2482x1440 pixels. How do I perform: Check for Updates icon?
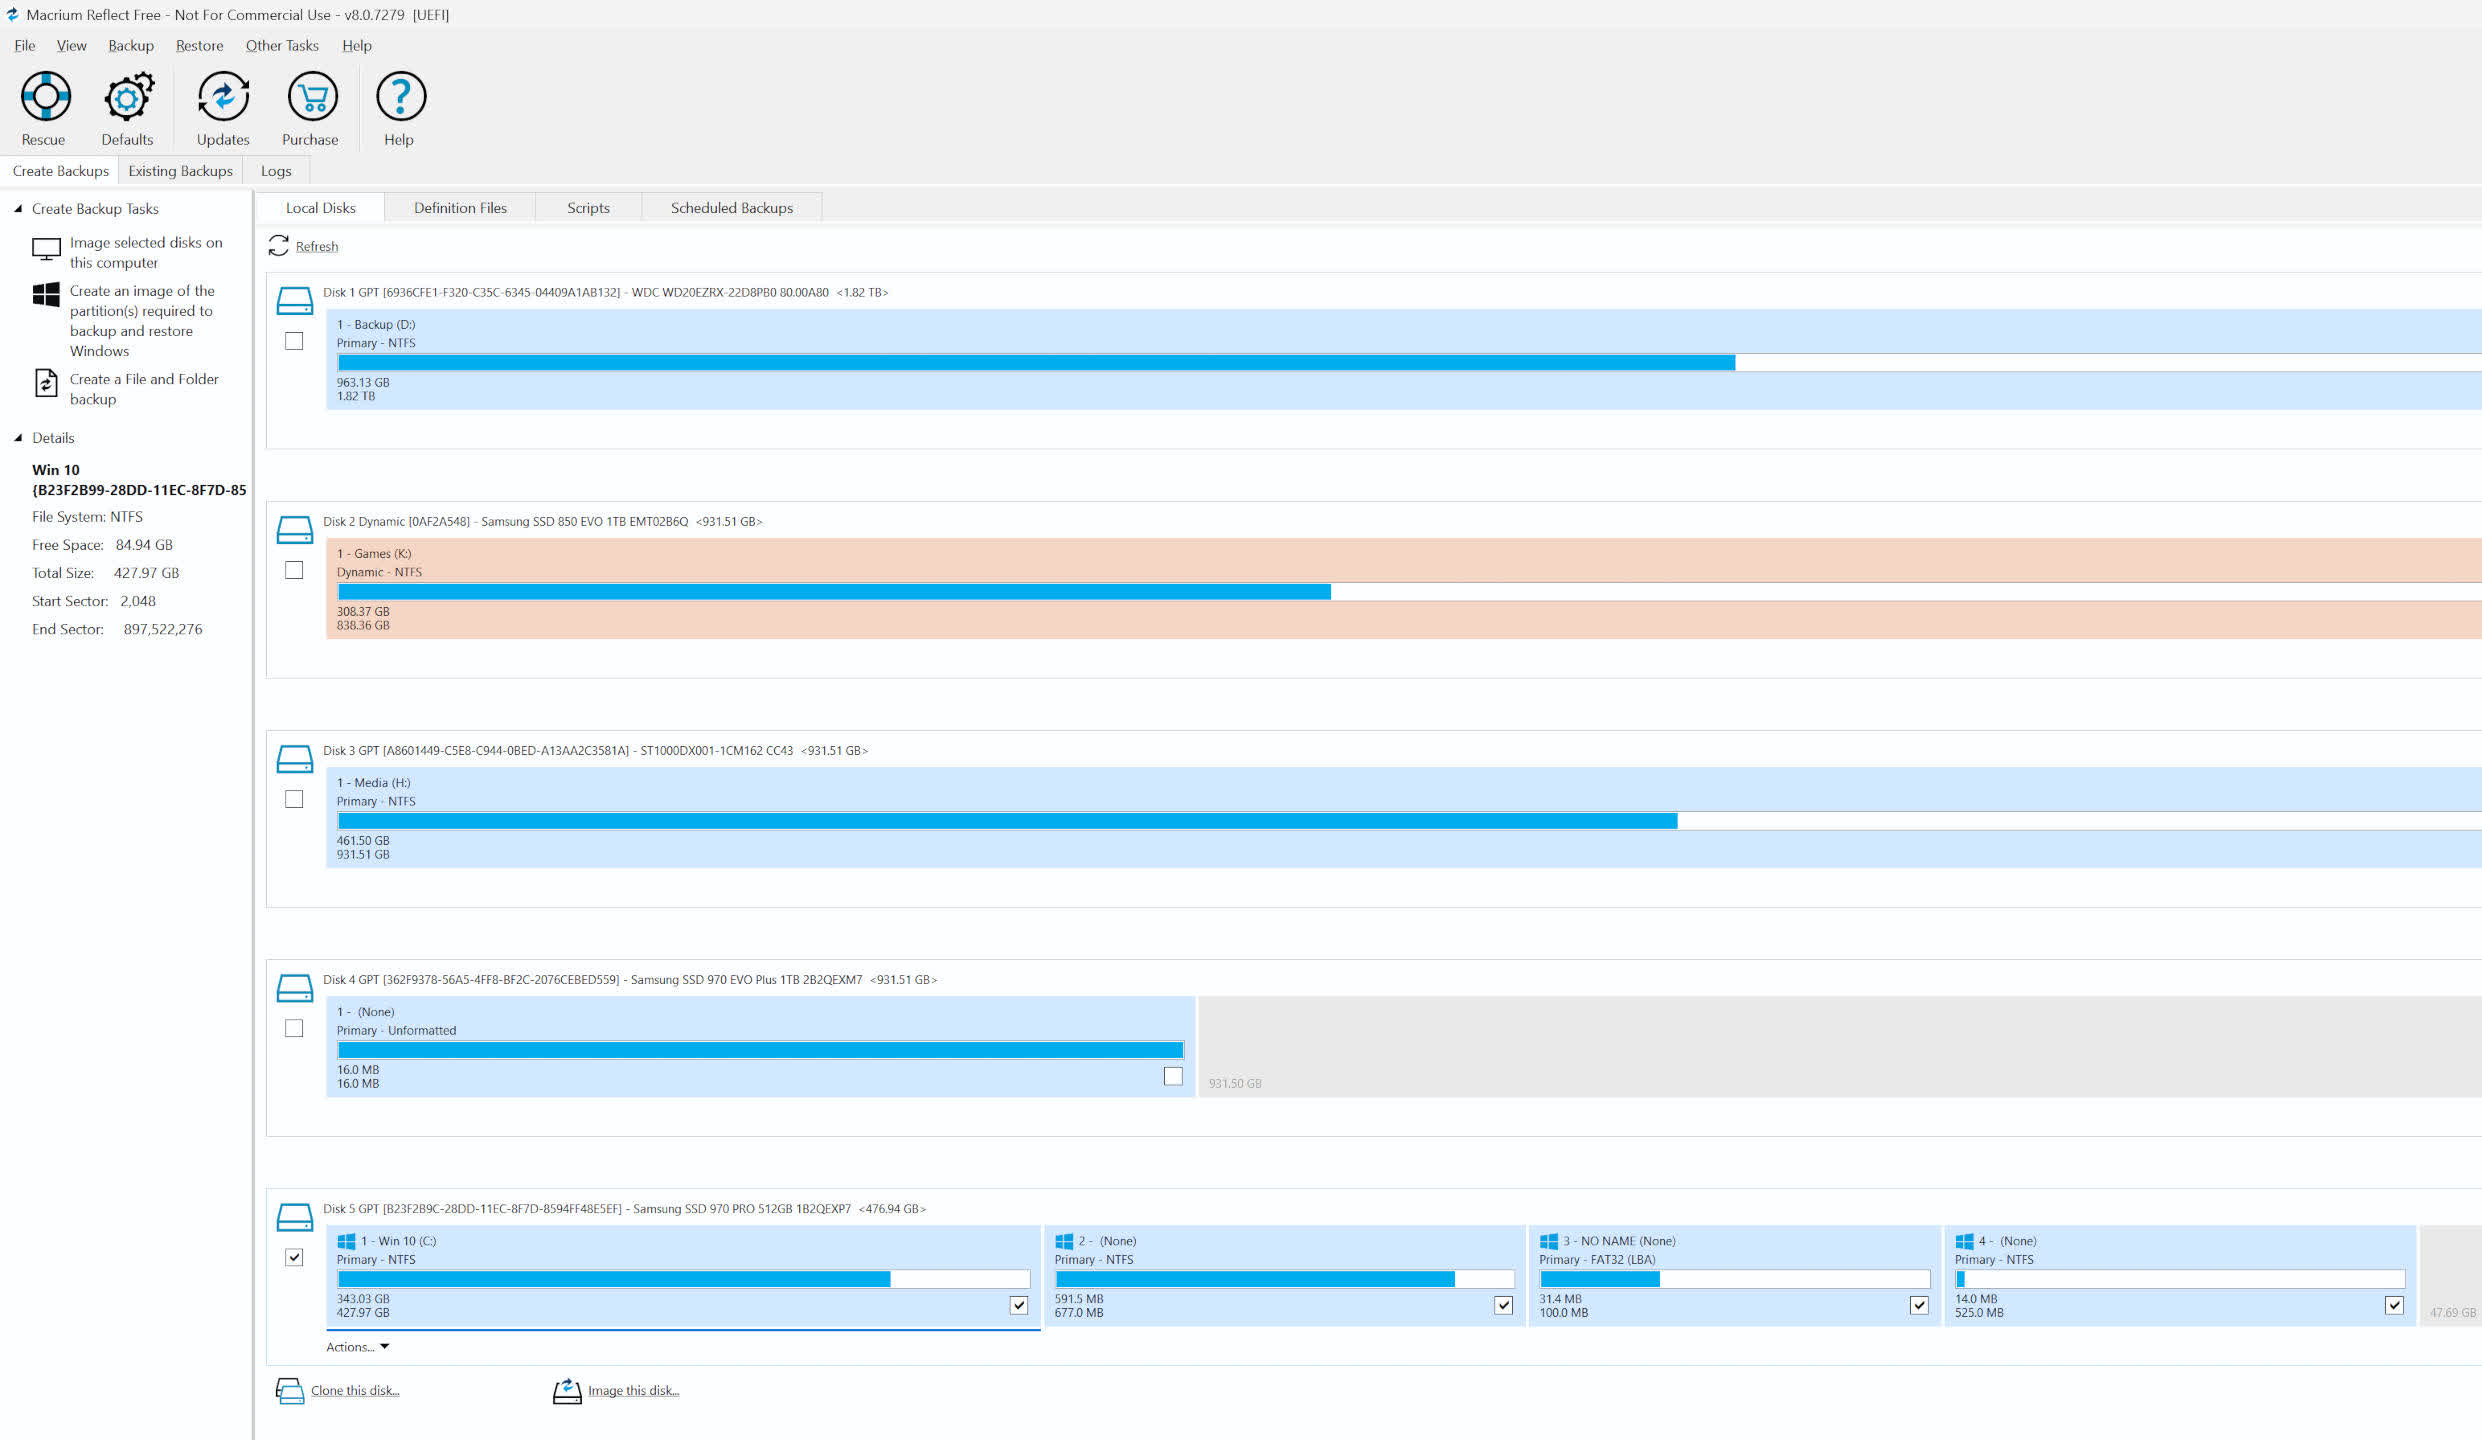(x=223, y=97)
